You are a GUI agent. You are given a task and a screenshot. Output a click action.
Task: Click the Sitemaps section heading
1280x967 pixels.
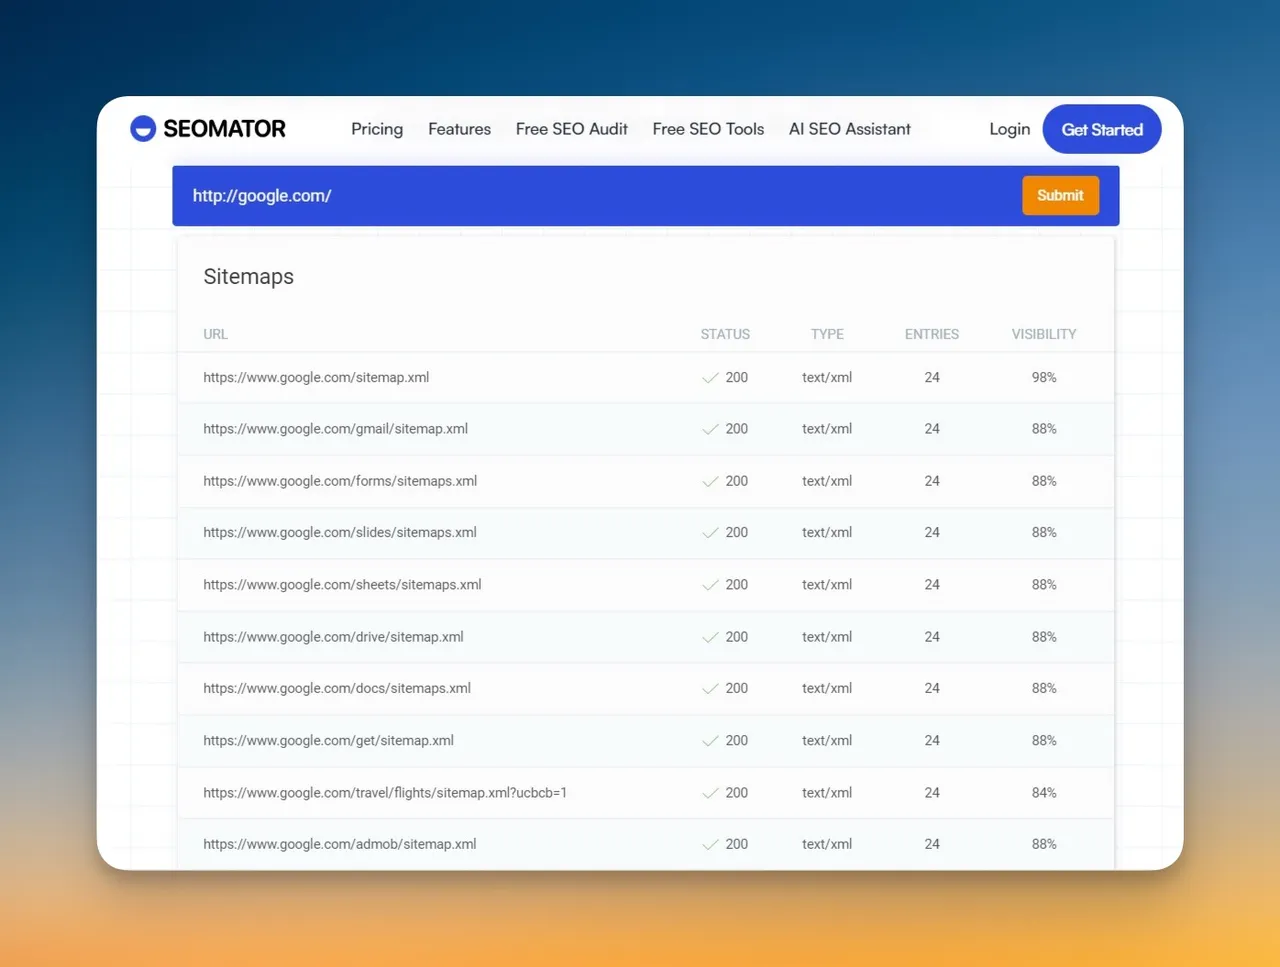pos(248,277)
